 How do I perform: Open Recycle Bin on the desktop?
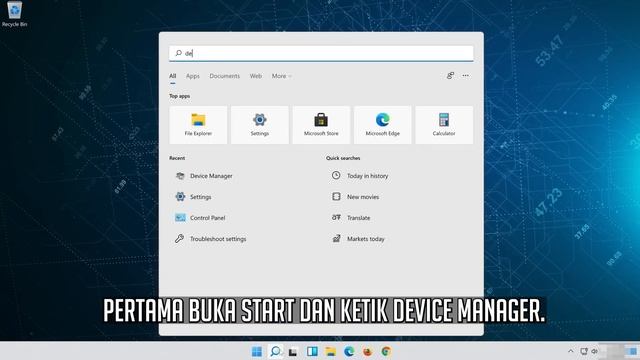[14, 14]
